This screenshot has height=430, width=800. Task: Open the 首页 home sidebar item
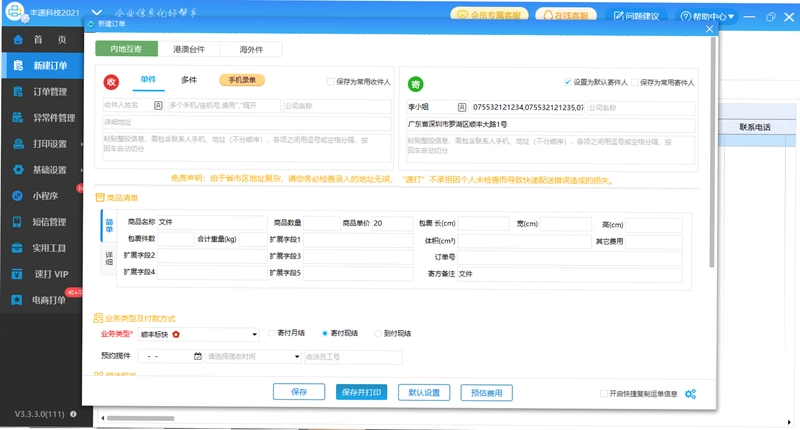[42, 39]
